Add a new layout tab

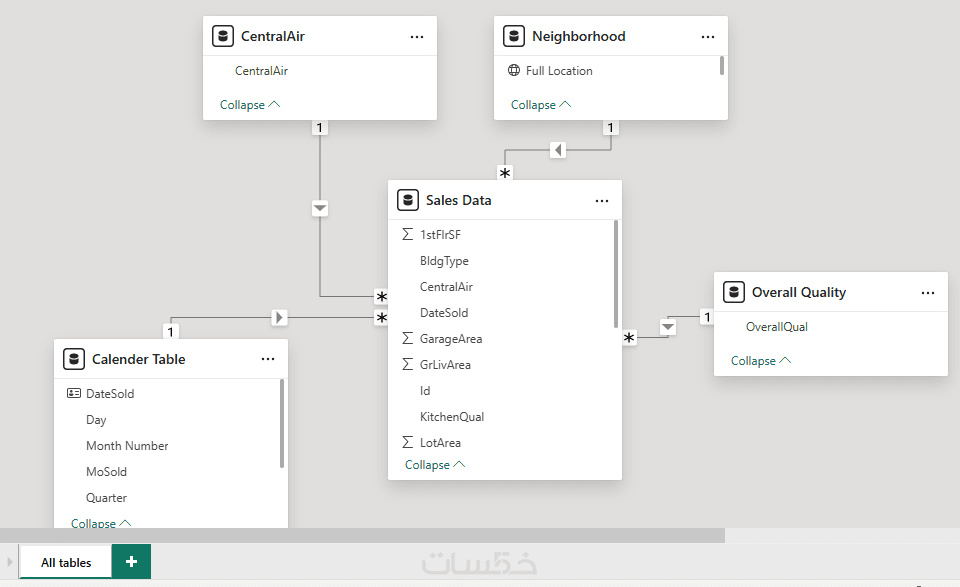click(x=131, y=562)
